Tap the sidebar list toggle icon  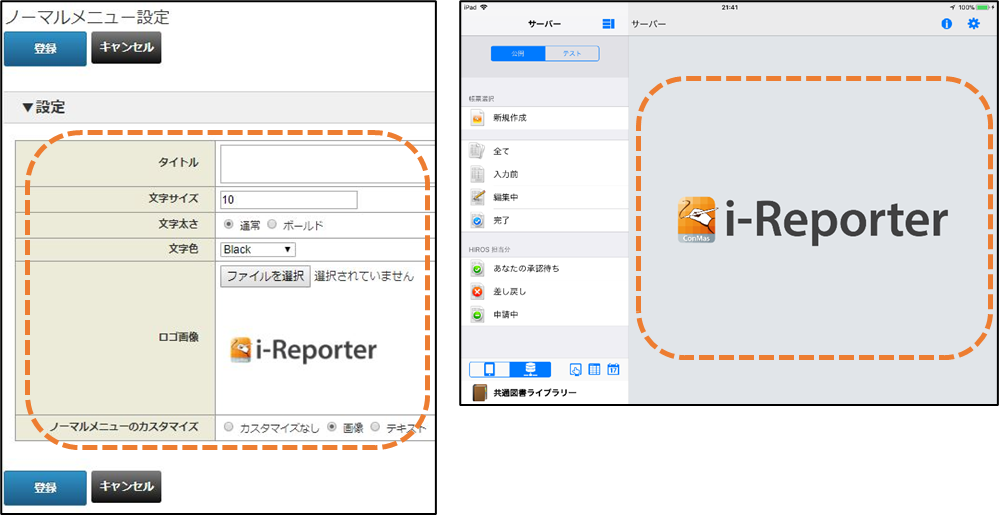[608, 23]
